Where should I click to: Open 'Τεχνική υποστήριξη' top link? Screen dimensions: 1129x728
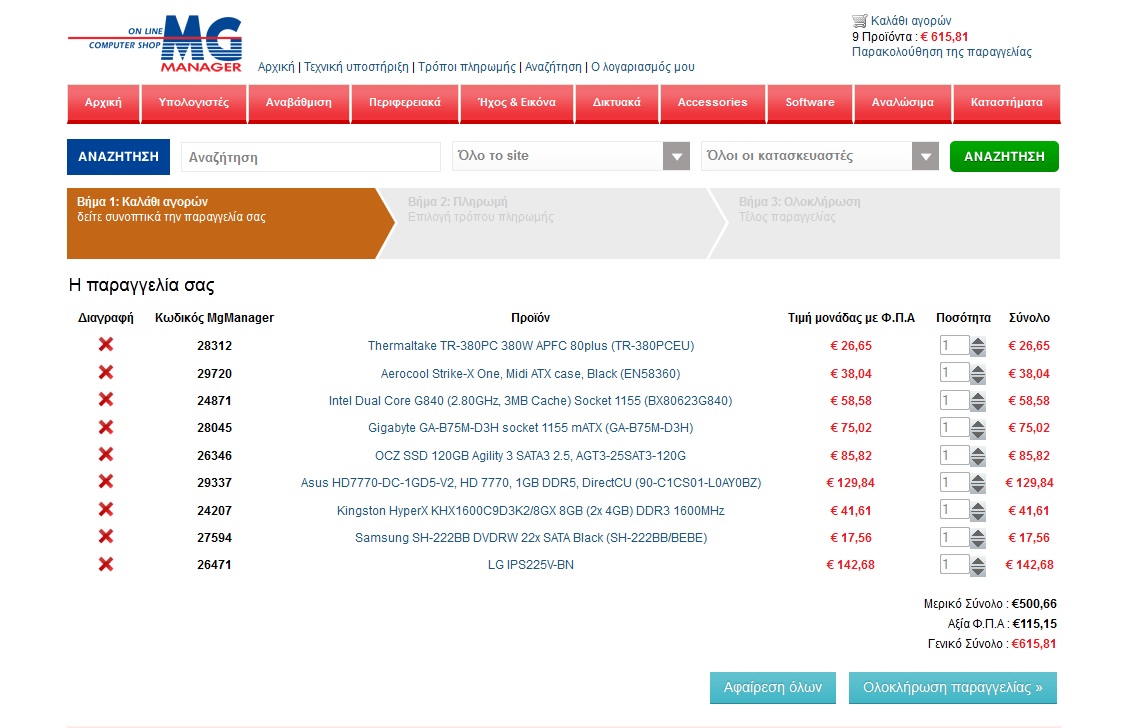(356, 67)
